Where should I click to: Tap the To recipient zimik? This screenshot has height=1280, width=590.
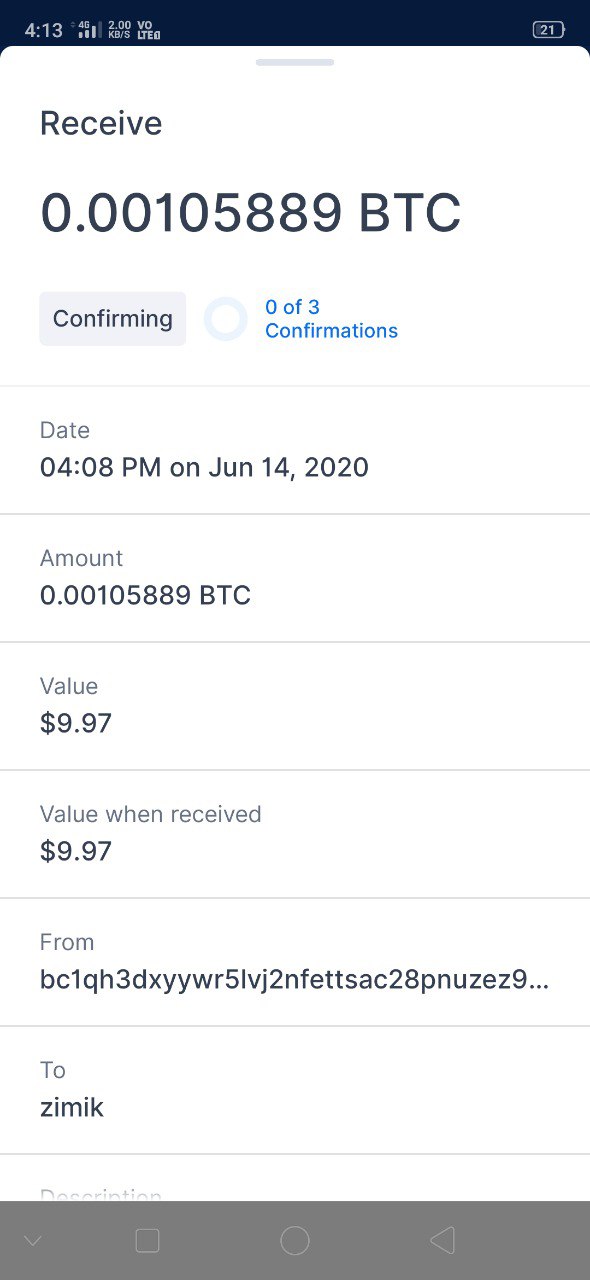pyautogui.click(x=72, y=1107)
